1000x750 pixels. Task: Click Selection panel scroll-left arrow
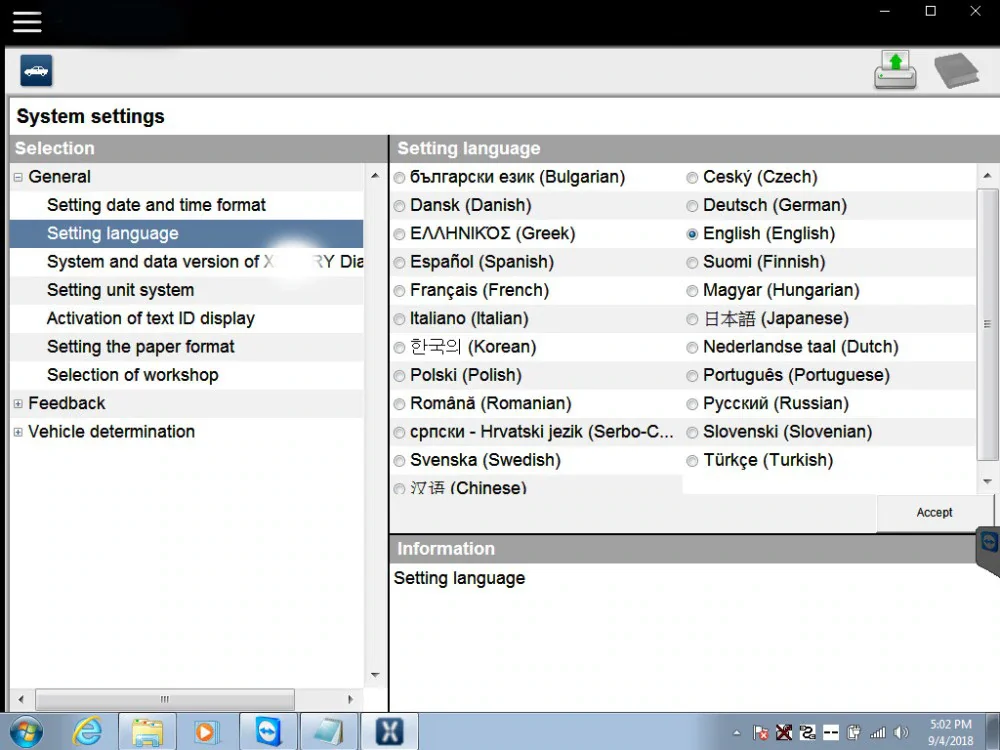21,699
